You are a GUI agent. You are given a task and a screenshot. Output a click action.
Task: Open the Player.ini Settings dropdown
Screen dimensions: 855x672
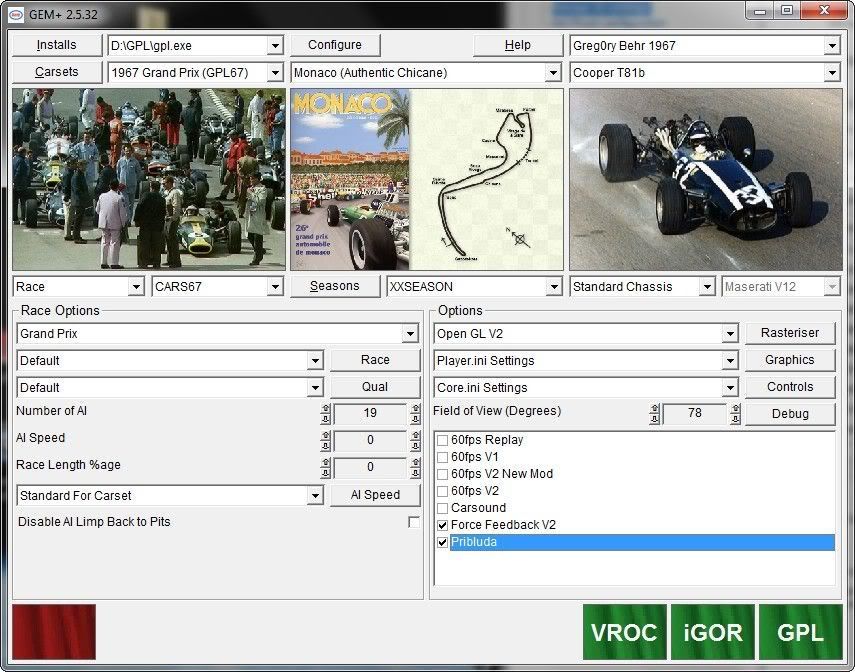pos(730,361)
